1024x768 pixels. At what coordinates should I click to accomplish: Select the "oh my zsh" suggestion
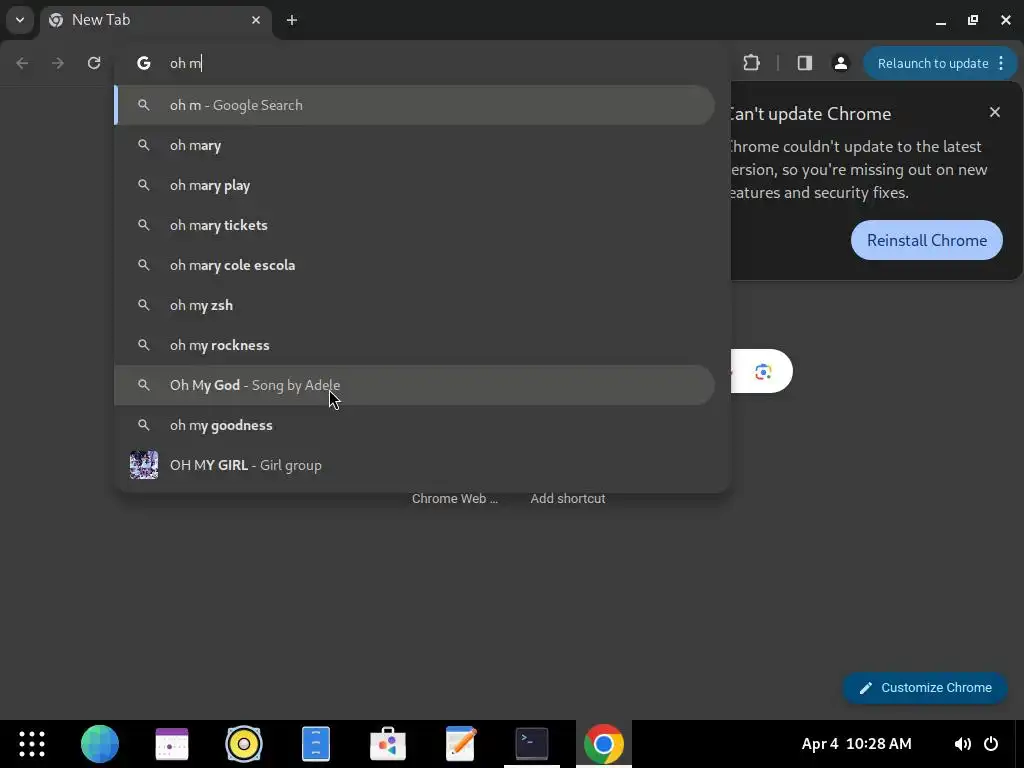click(x=415, y=305)
